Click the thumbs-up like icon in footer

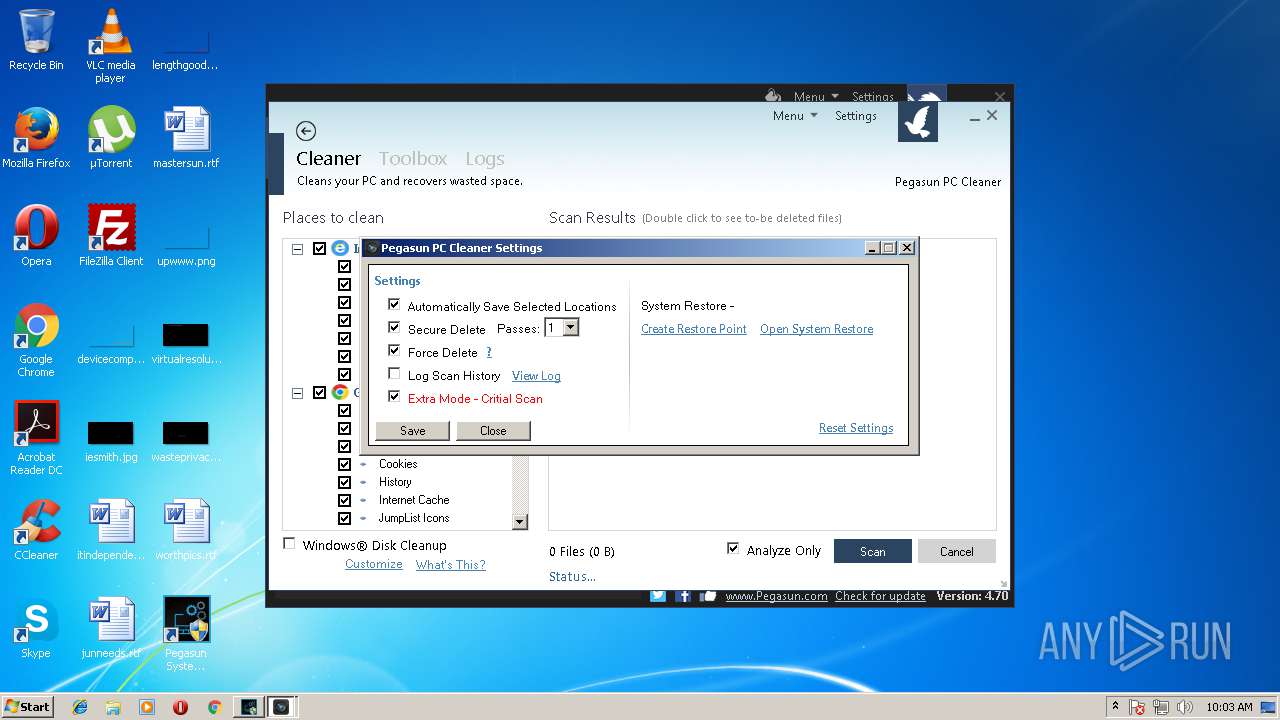(x=709, y=596)
